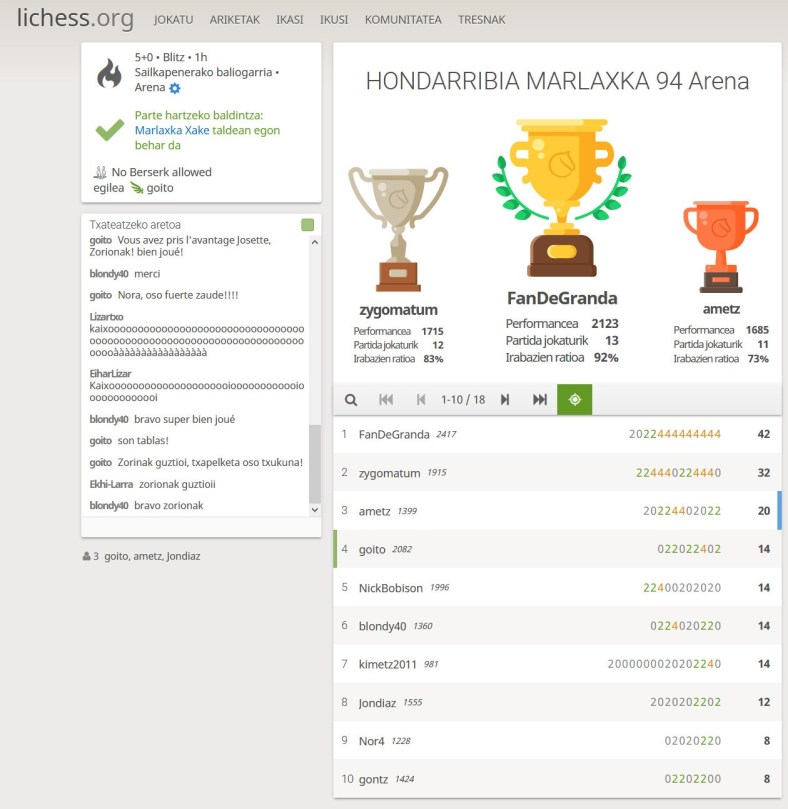Go to previous standings page
The width and height of the screenshot is (788, 809).
pyautogui.click(x=421, y=400)
